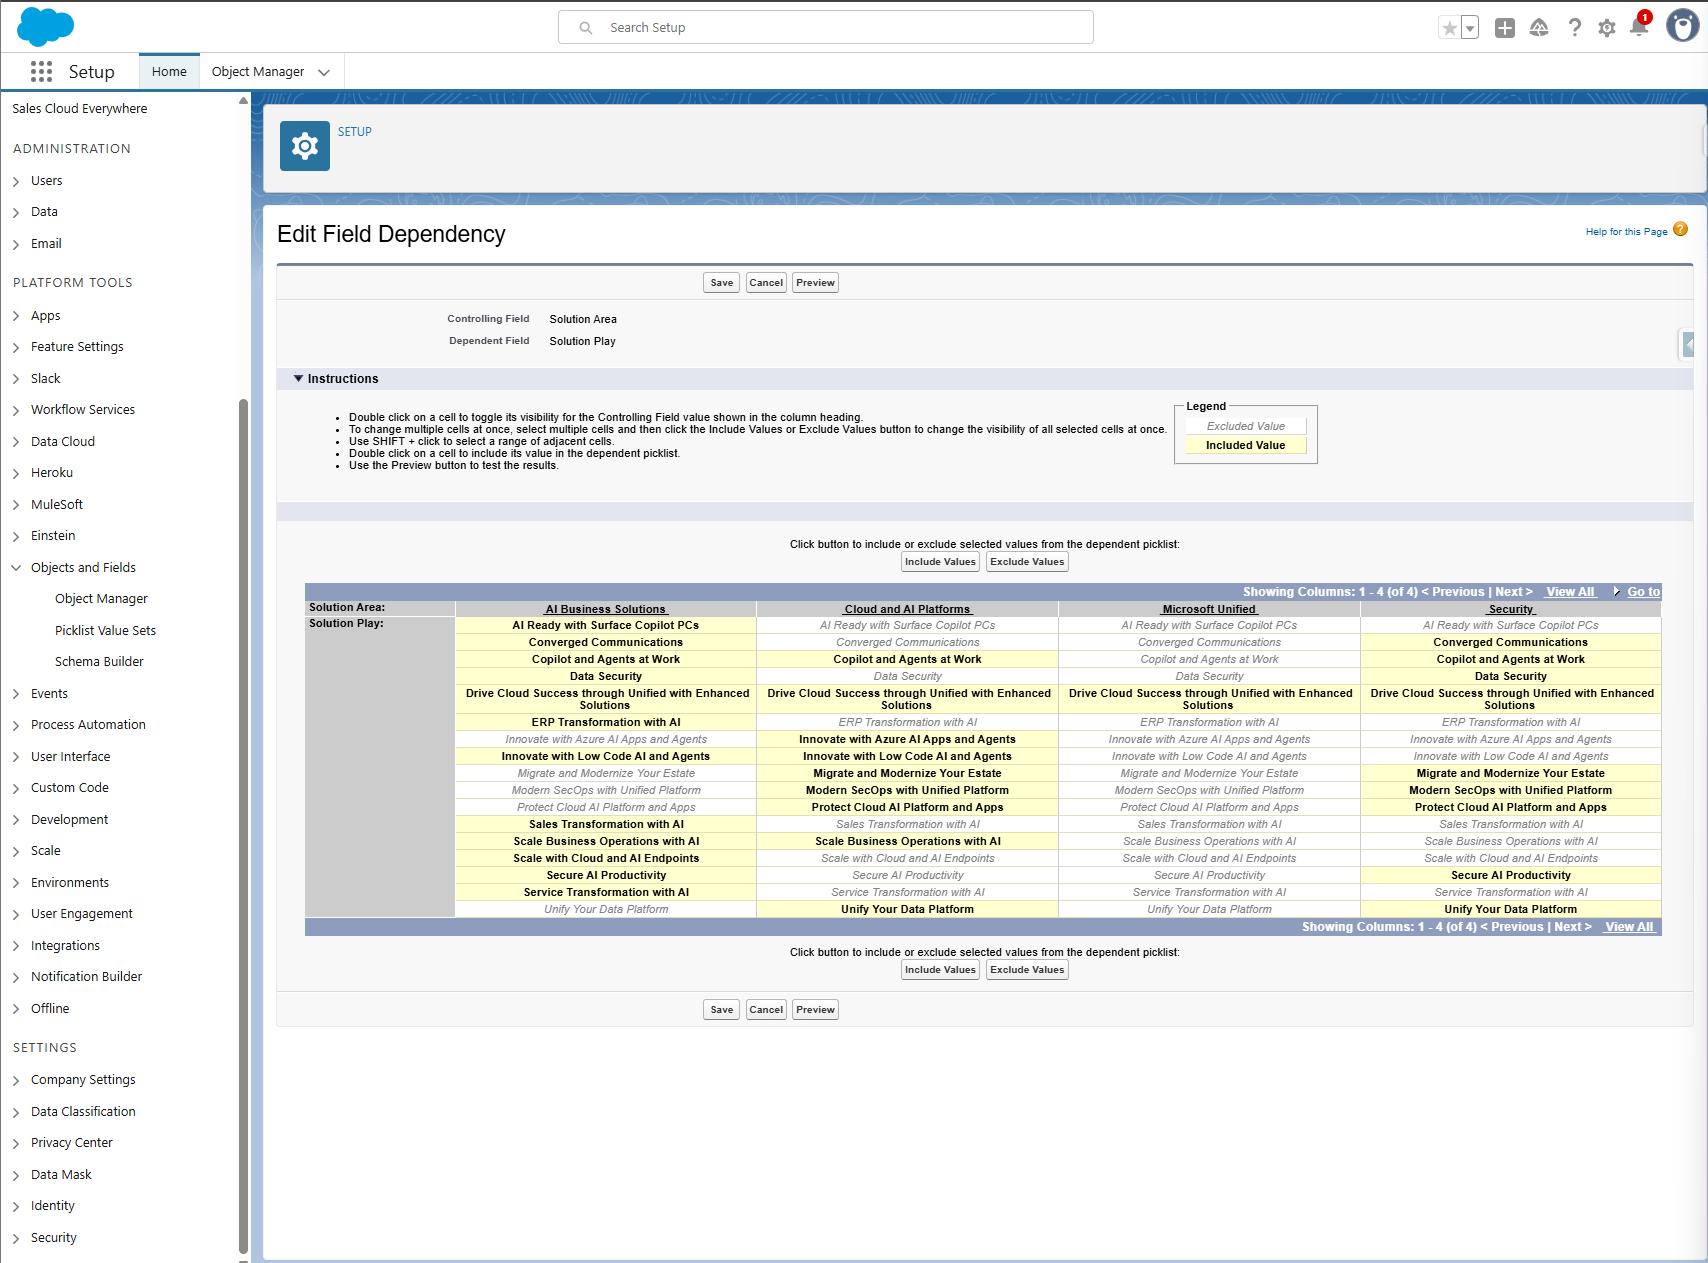Screen dimensions: 1708x1263
Task: Click the Excluded Value legend swatch
Action: 1245,426
